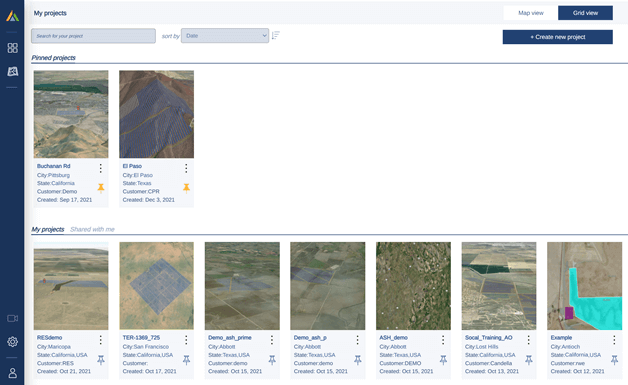
Task: Open the three-dot menu for Demo_ash_prime
Action: click(x=272, y=340)
